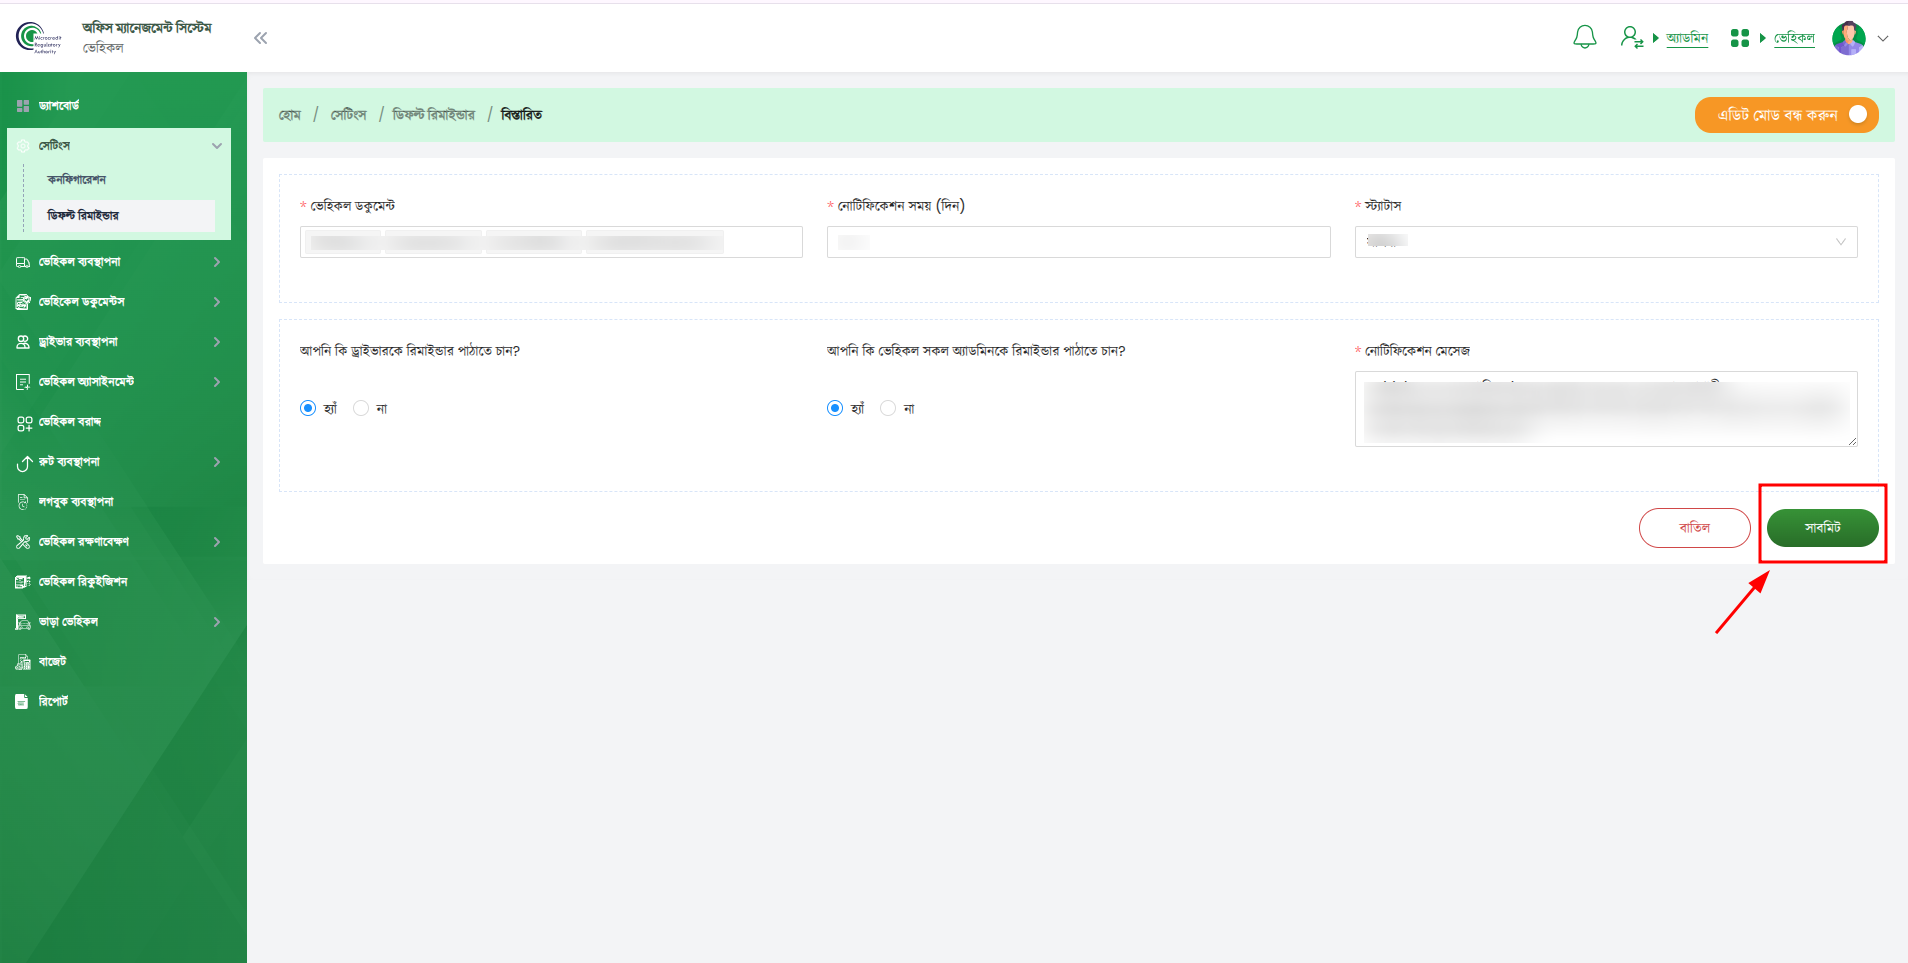
Task: Select 'না' for driver reminder question
Action: (x=361, y=408)
